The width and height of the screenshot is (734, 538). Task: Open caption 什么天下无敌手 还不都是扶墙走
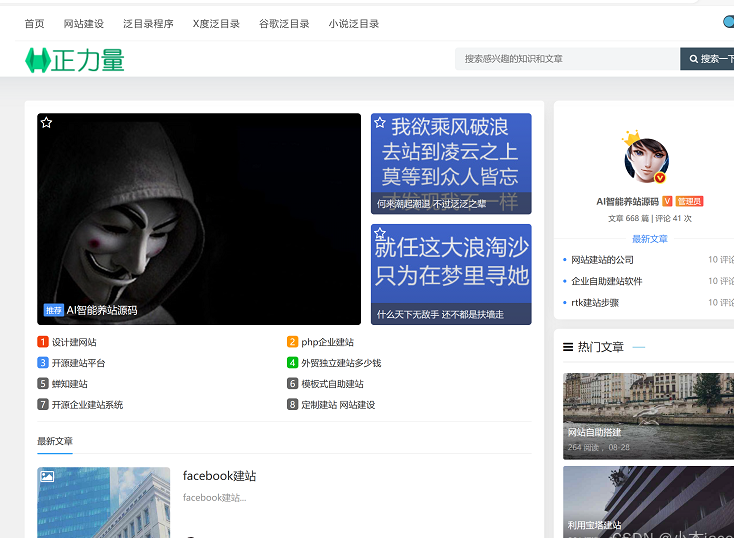(440, 314)
